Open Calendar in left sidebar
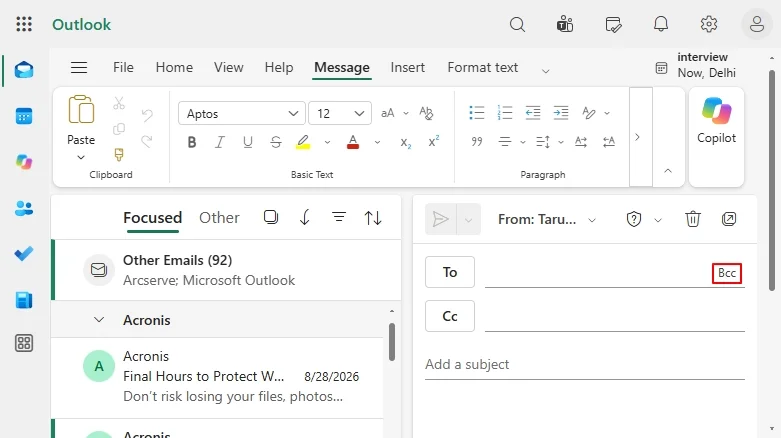 [24, 116]
